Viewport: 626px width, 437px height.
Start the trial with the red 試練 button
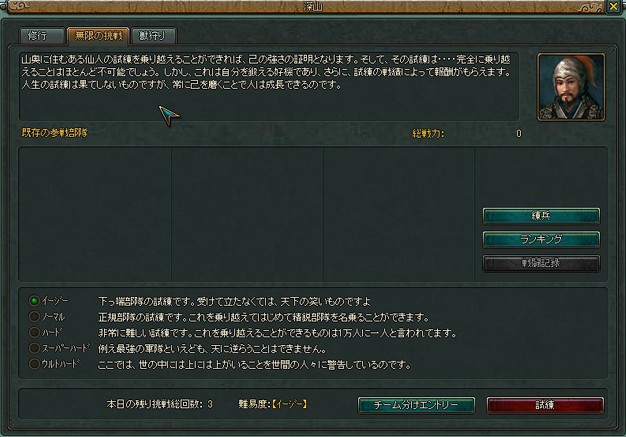(x=545, y=405)
